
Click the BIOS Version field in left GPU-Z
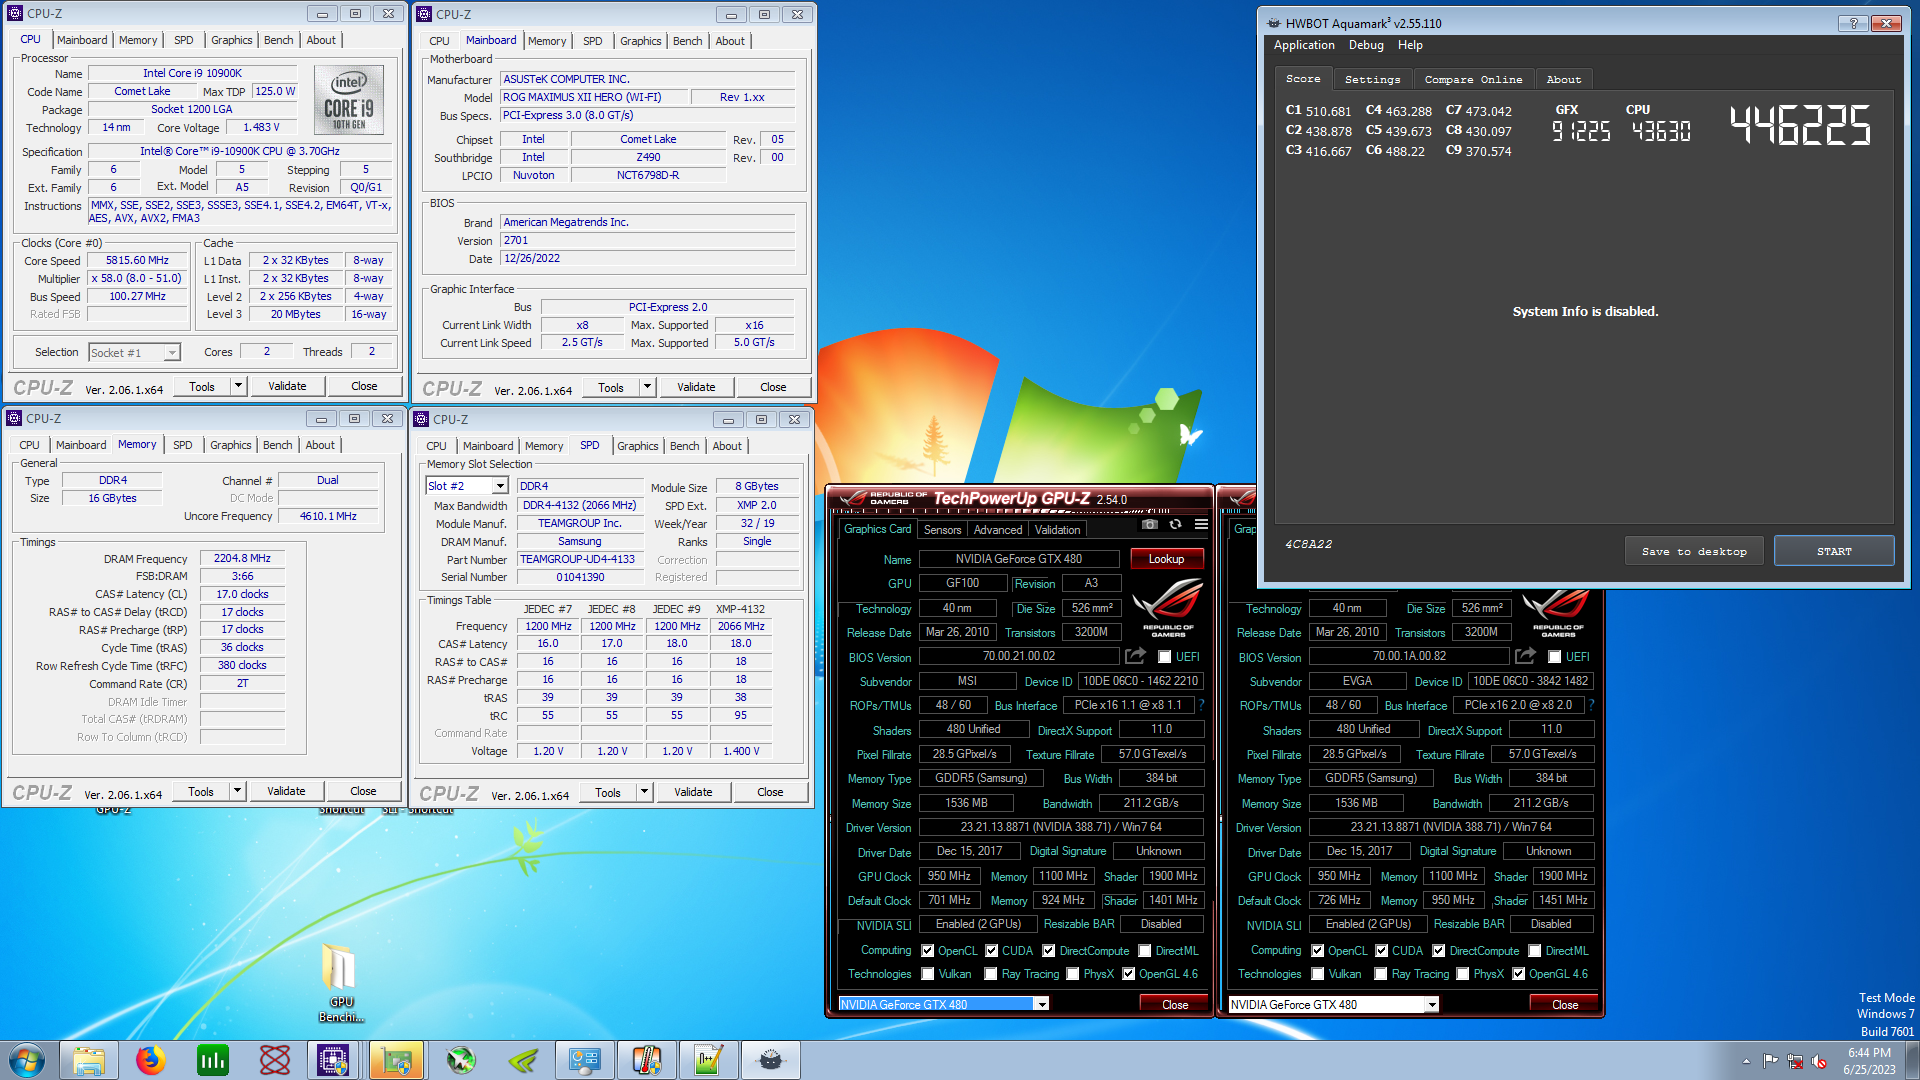point(1019,656)
